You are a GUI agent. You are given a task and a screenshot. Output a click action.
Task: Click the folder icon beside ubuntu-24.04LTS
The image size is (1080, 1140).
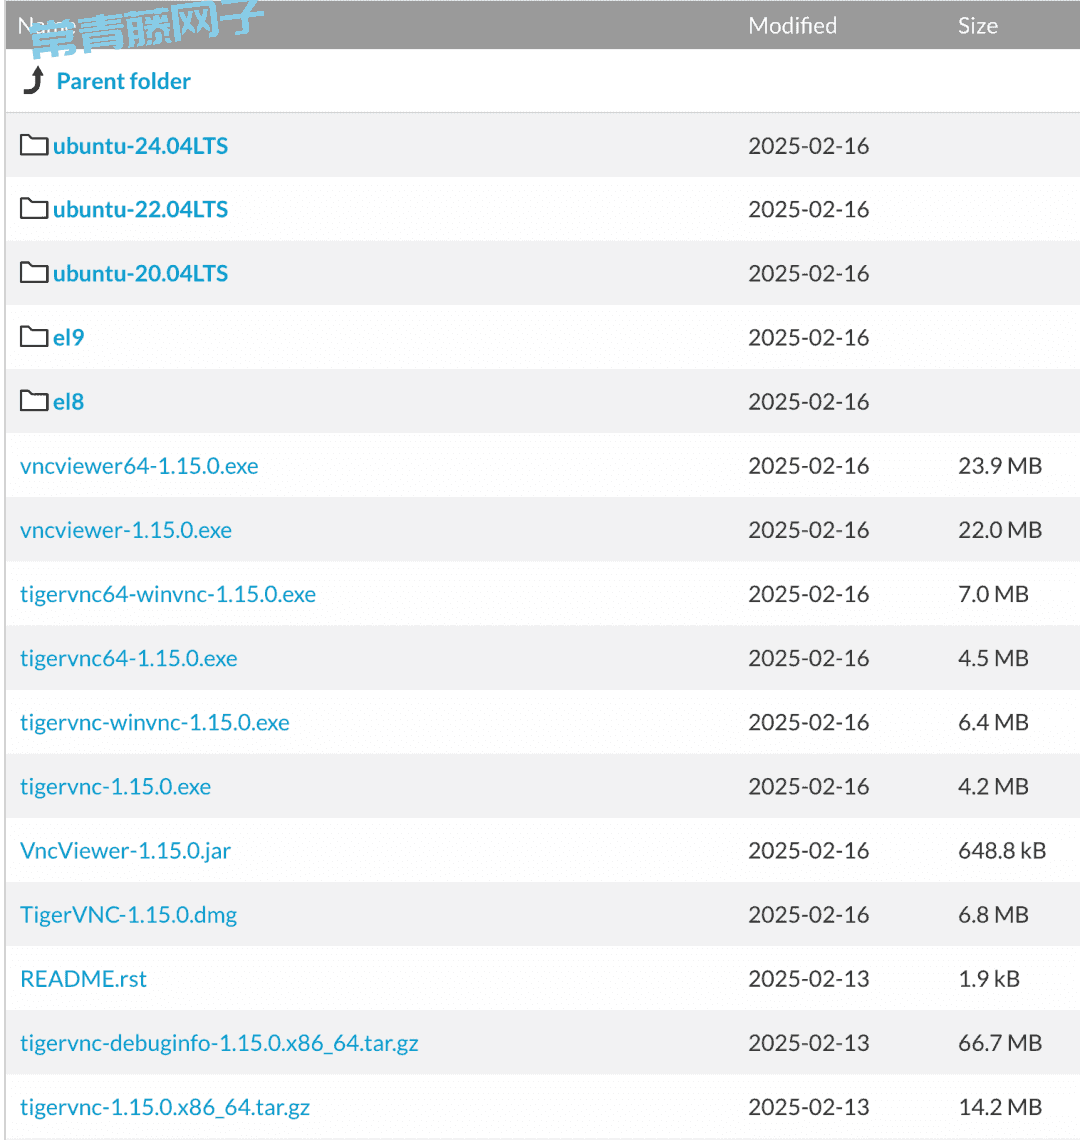click(x=33, y=145)
